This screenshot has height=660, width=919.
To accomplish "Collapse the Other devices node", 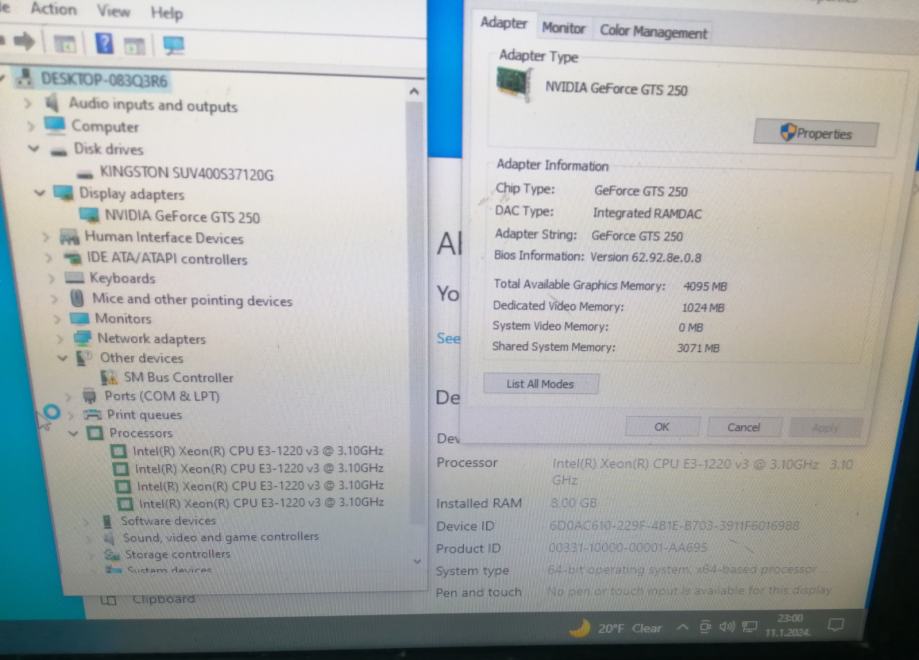I will pyautogui.click(x=62, y=358).
